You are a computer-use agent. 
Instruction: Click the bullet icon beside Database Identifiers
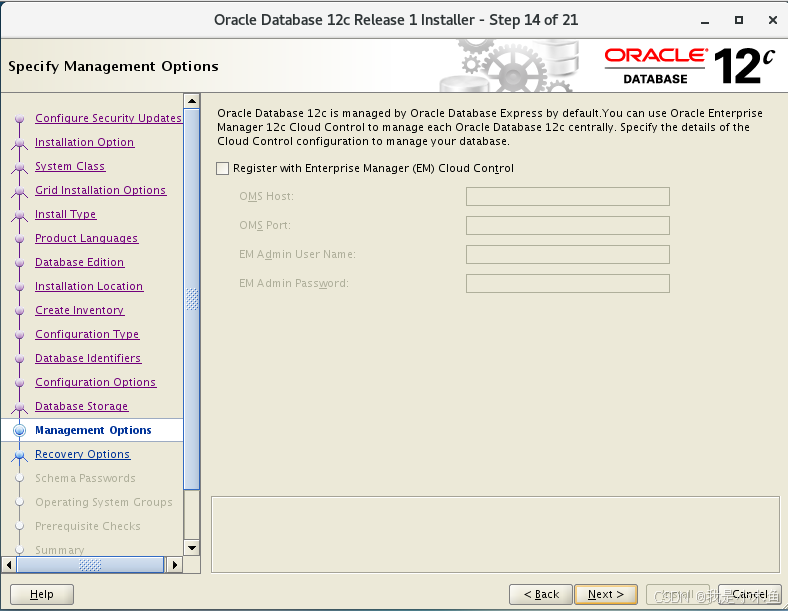pyautogui.click(x=20, y=359)
